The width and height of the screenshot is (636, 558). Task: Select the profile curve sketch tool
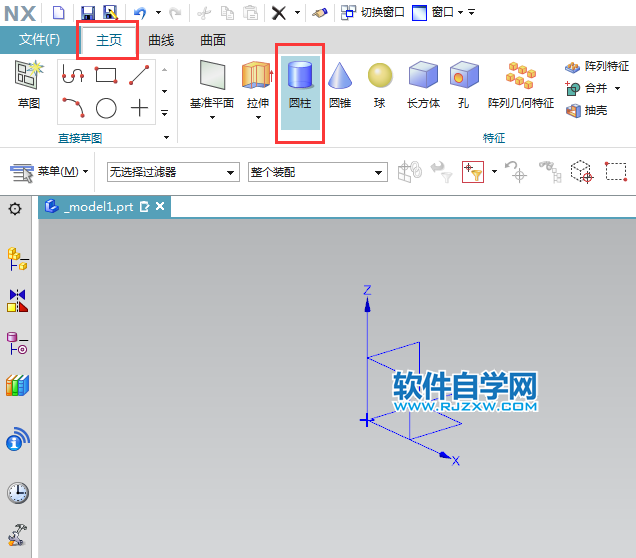pos(73,75)
